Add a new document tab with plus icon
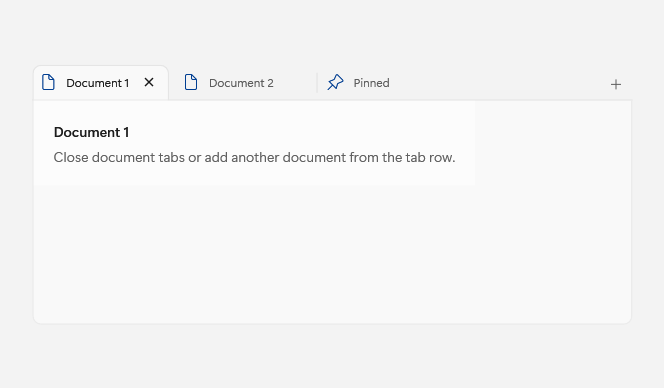The image size is (664, 388). pyautogui.click(x=616, y=84)
